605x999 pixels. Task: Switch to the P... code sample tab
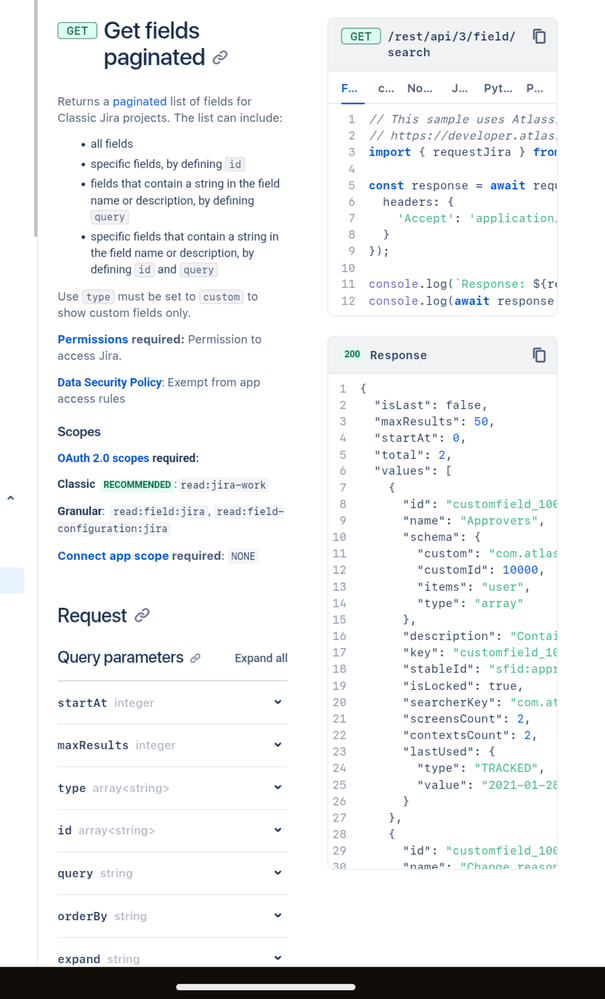[x=534, y=89]
